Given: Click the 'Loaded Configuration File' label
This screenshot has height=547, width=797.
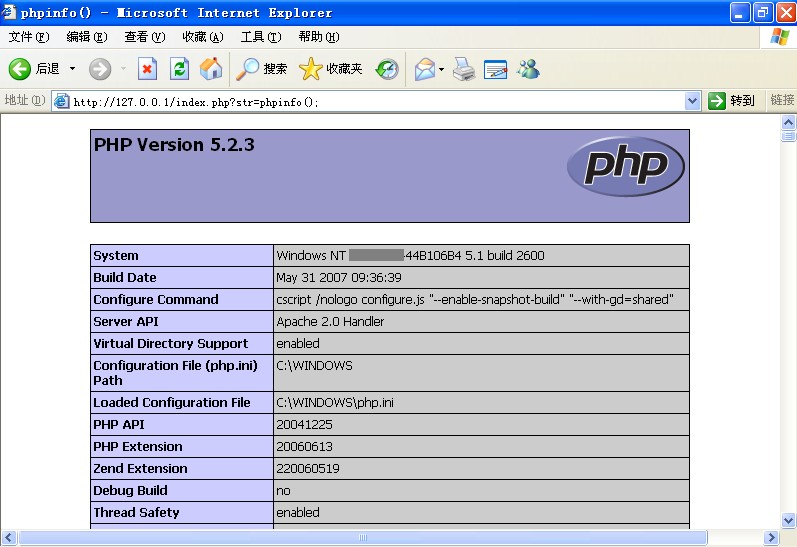Looking at the screenshot, I should click(172, 403).
